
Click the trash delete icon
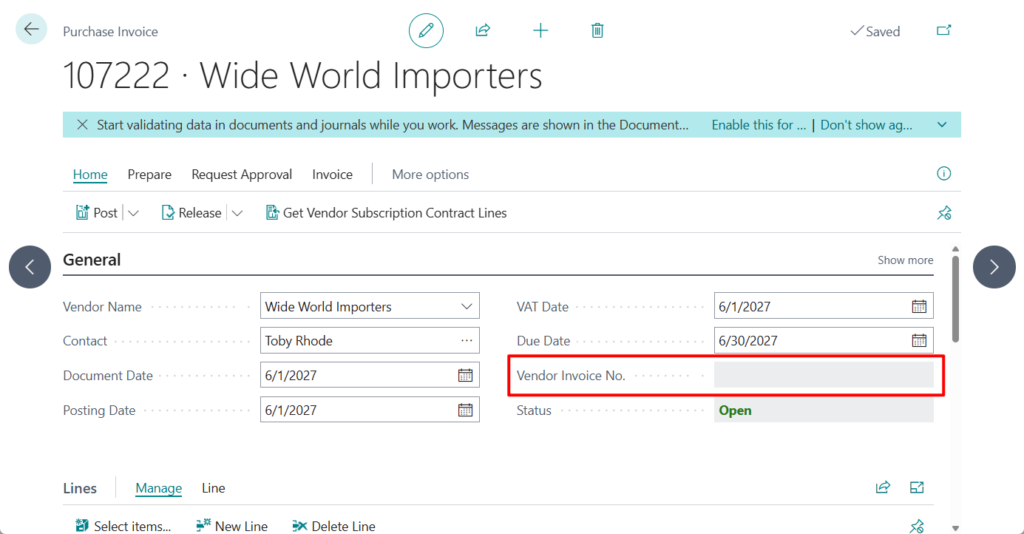597,31
